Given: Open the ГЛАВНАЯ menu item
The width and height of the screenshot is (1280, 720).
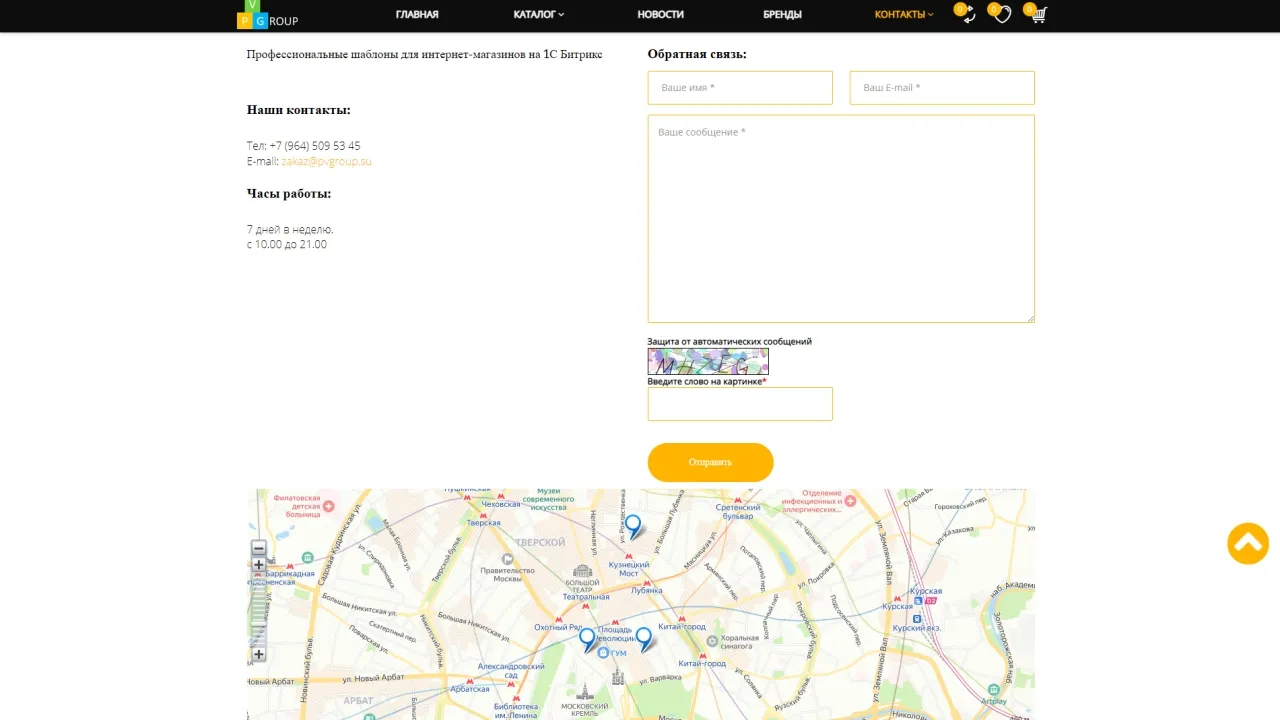Looking at the screenshot, I should coord(417,14).
